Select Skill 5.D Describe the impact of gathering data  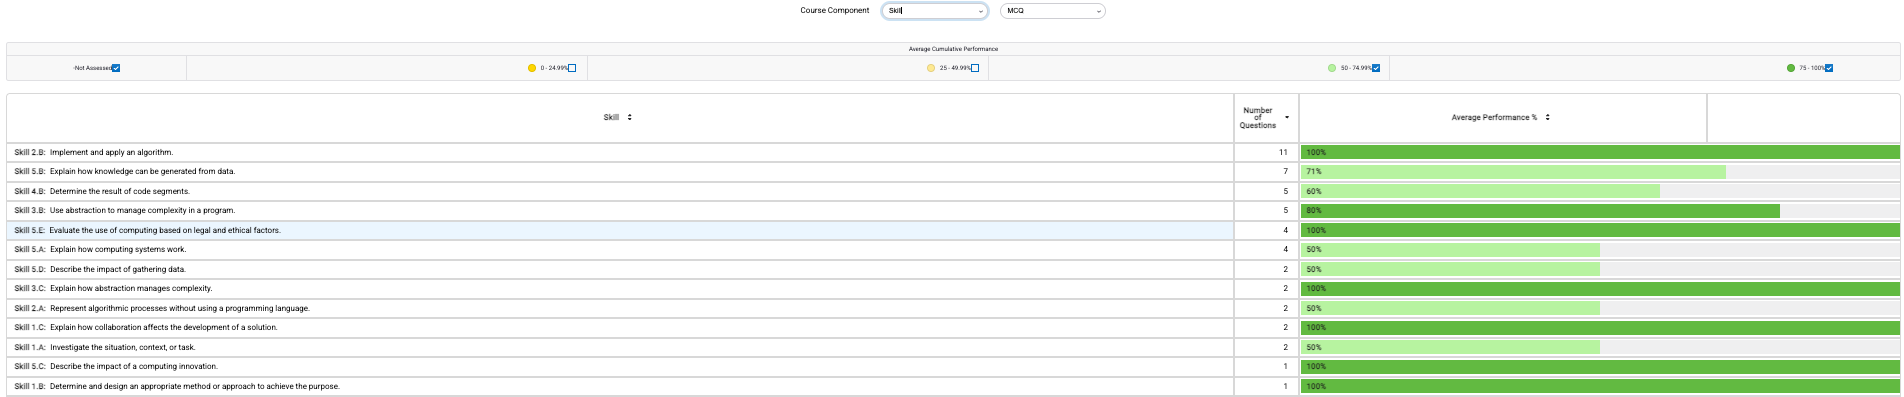(x=620, y=269)
